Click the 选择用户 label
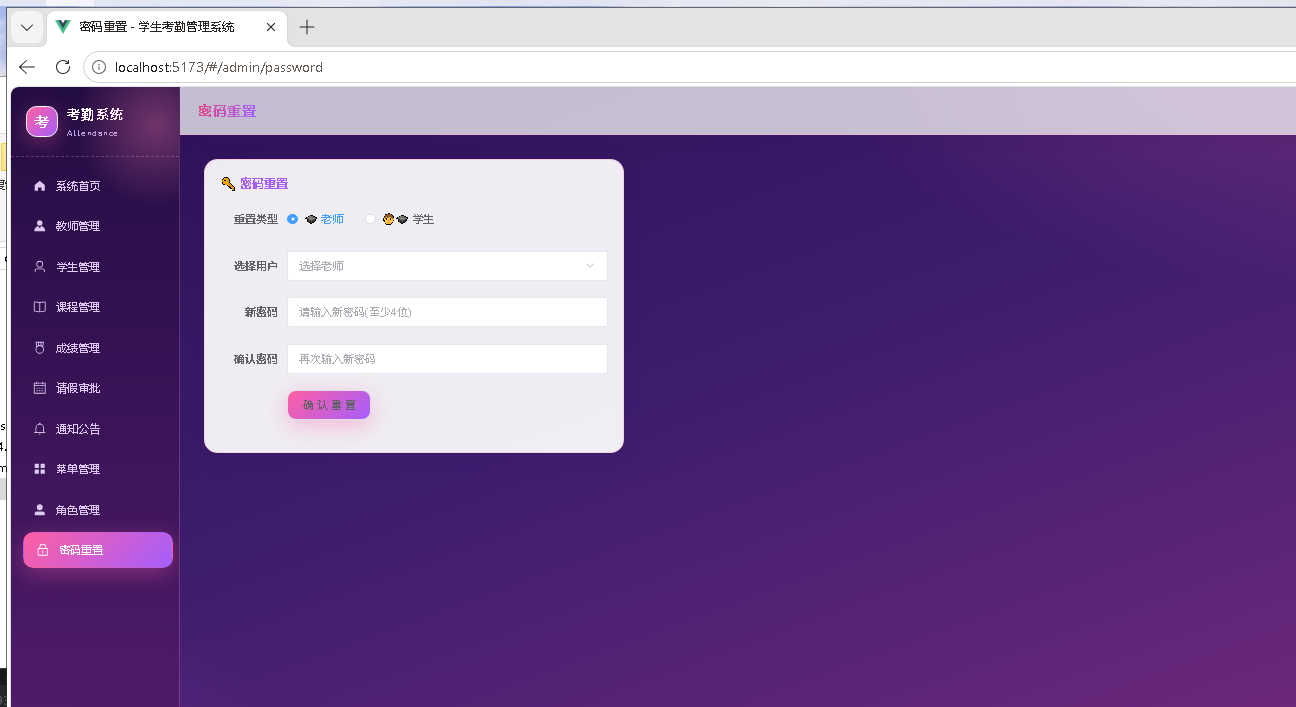 click(x=256, y=266)
